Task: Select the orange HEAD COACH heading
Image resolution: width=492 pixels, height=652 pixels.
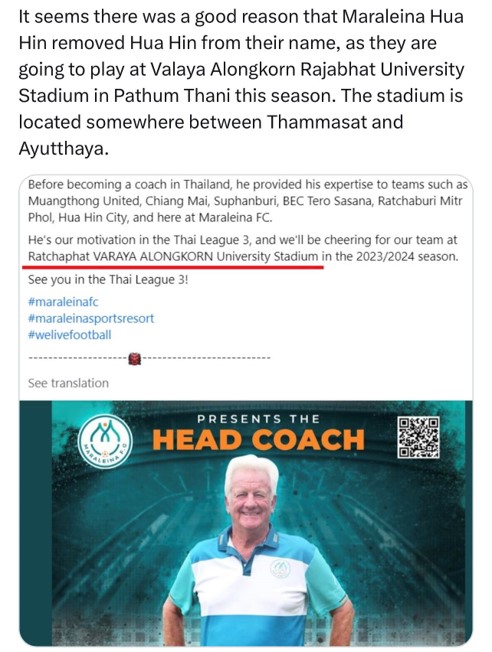Action: pyautogui.click(x=258, y=440)
